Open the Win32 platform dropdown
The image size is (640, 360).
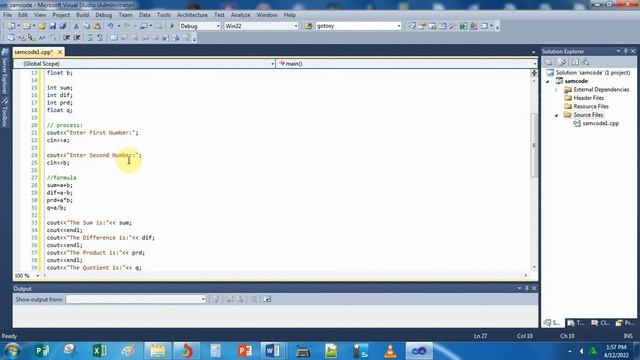coord(296,26)
